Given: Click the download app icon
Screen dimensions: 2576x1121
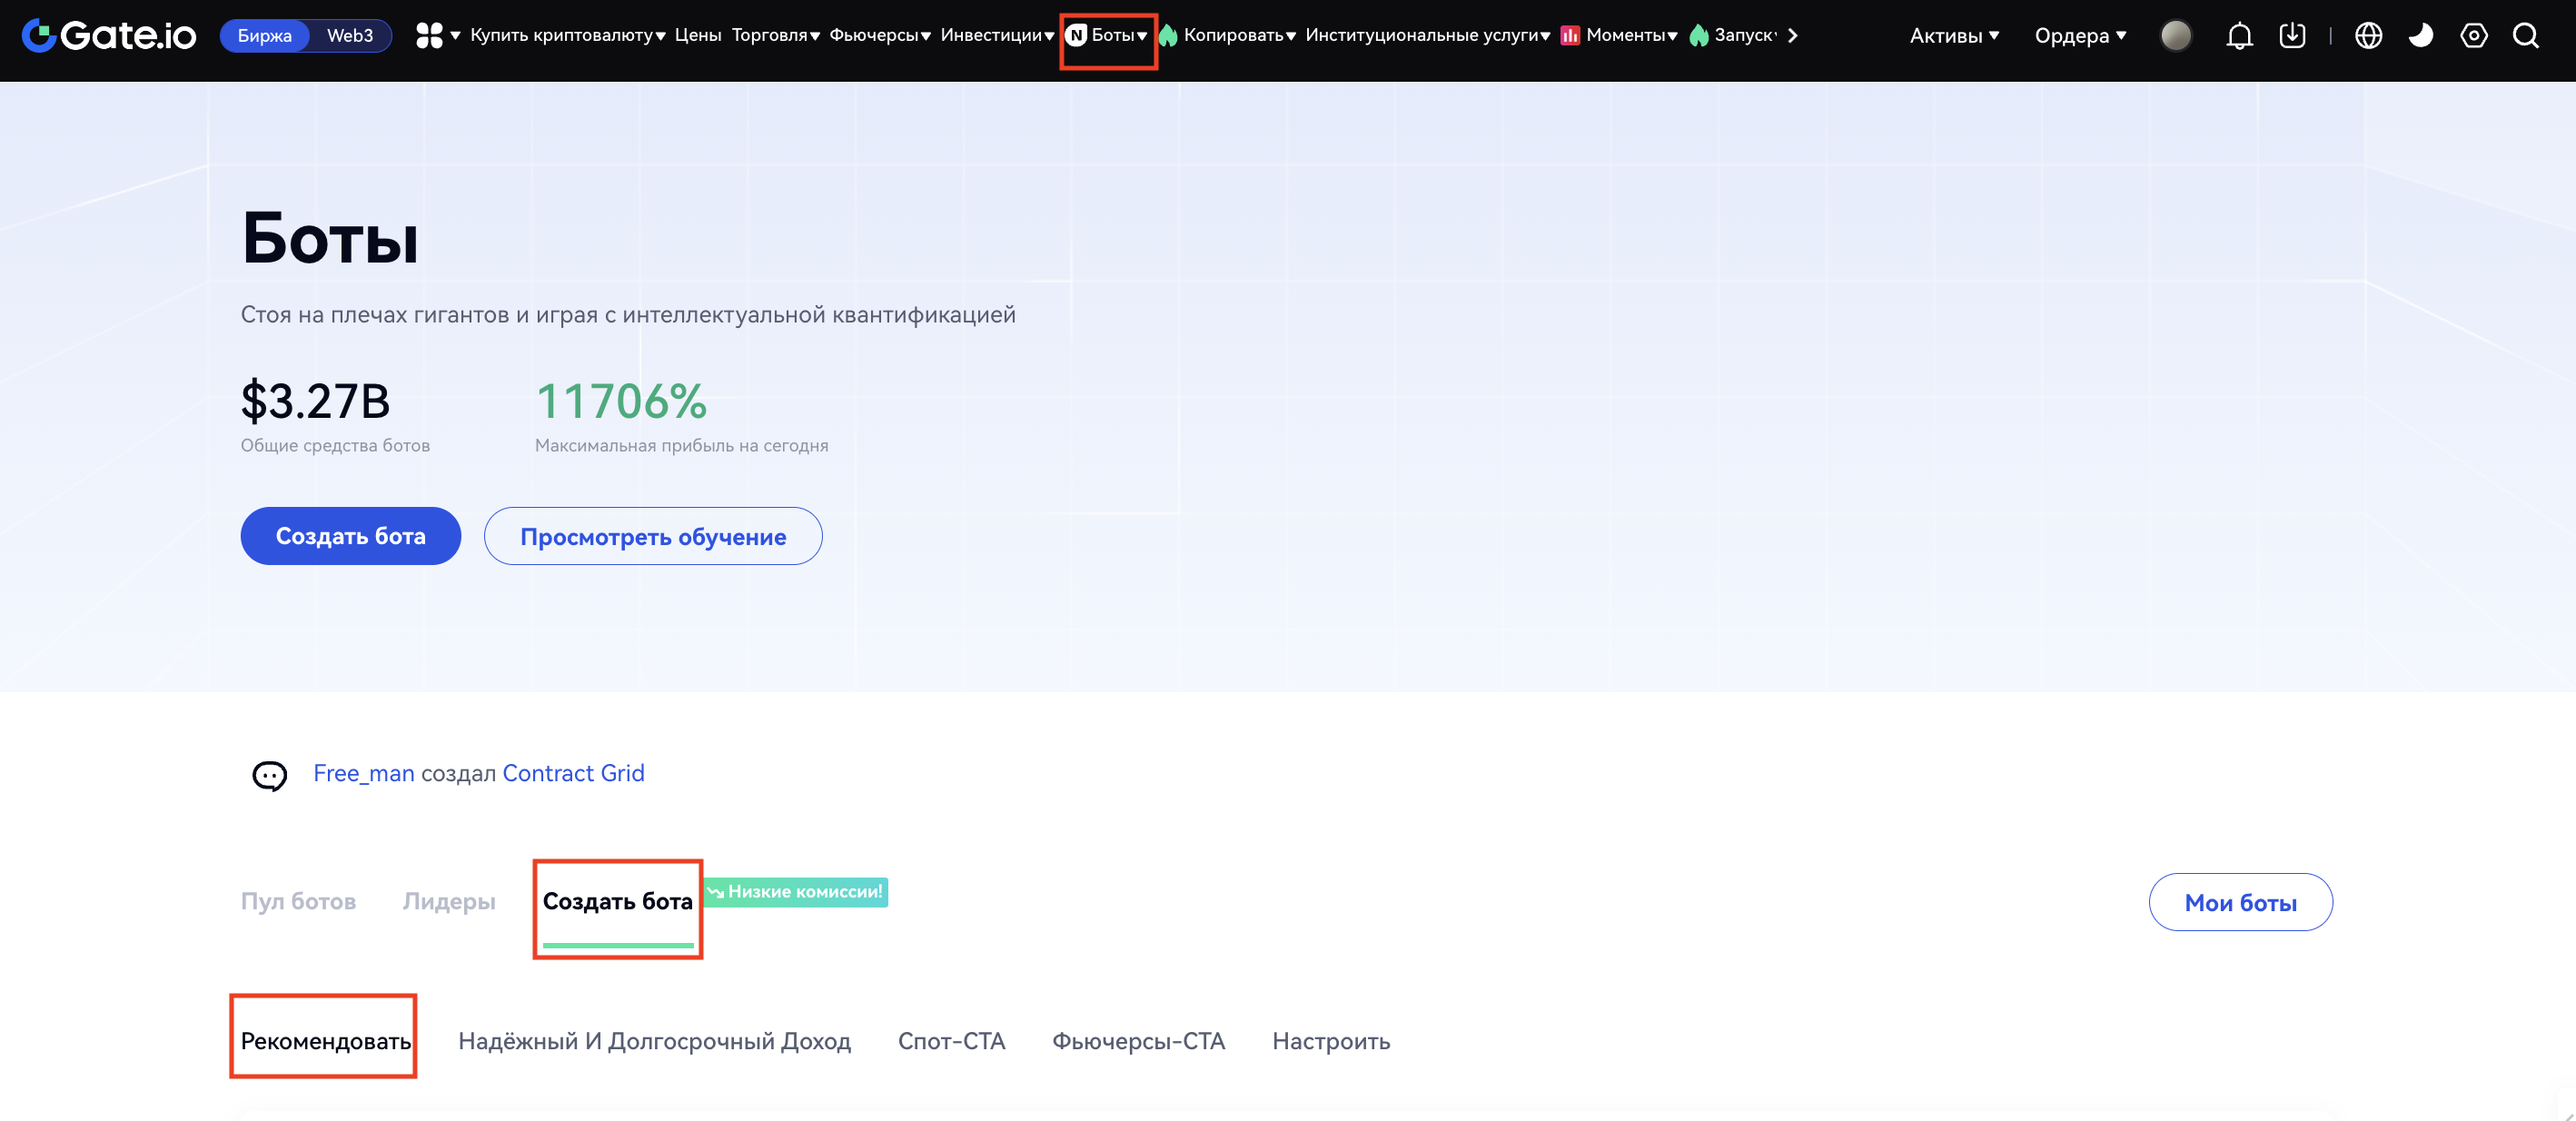Looking at the screenshot, I should 2292,36.
